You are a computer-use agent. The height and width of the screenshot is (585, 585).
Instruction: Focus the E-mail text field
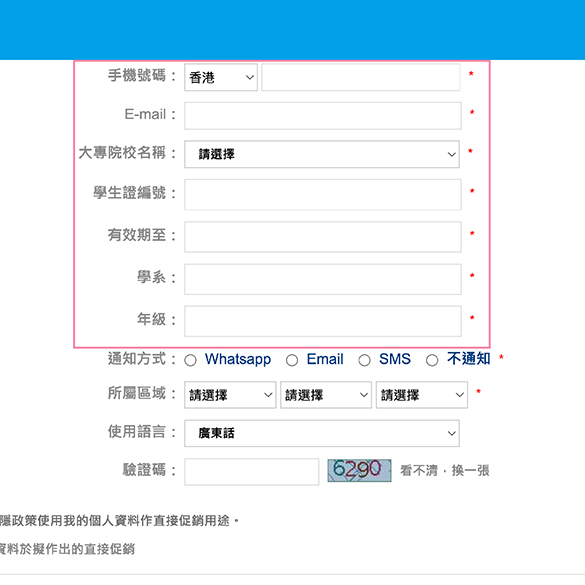[x=323, y=116]
